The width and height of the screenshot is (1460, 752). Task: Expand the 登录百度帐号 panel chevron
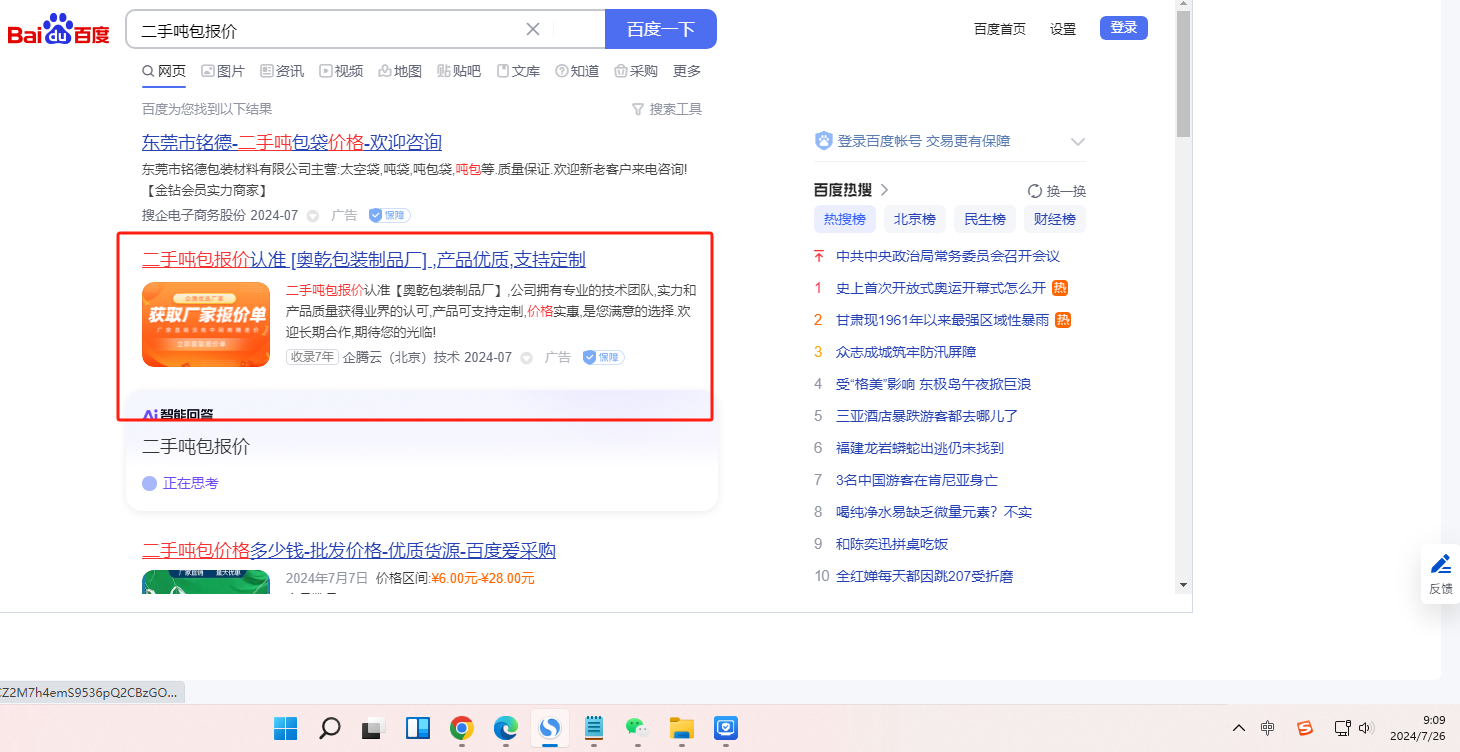(1077, 141)
